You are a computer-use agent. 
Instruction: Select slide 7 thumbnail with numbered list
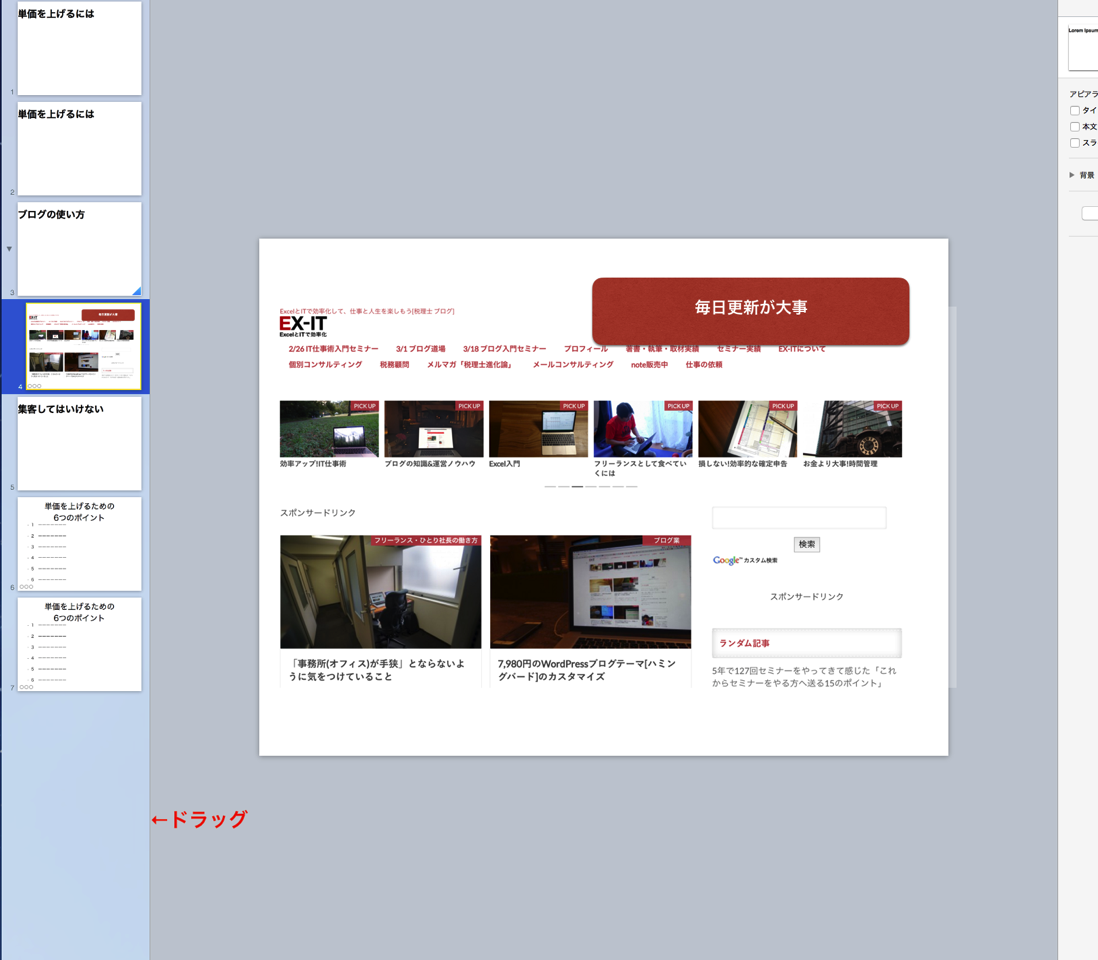coord(79,644)
